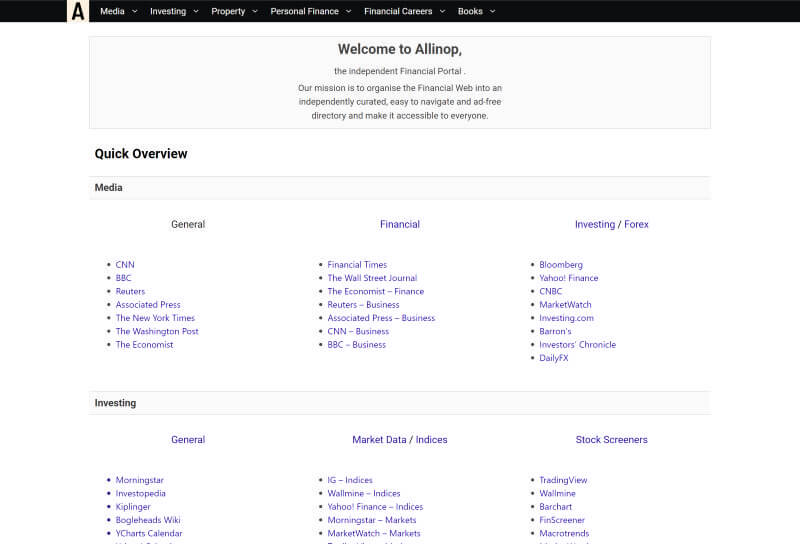Open the BBC – Business link

357,344
